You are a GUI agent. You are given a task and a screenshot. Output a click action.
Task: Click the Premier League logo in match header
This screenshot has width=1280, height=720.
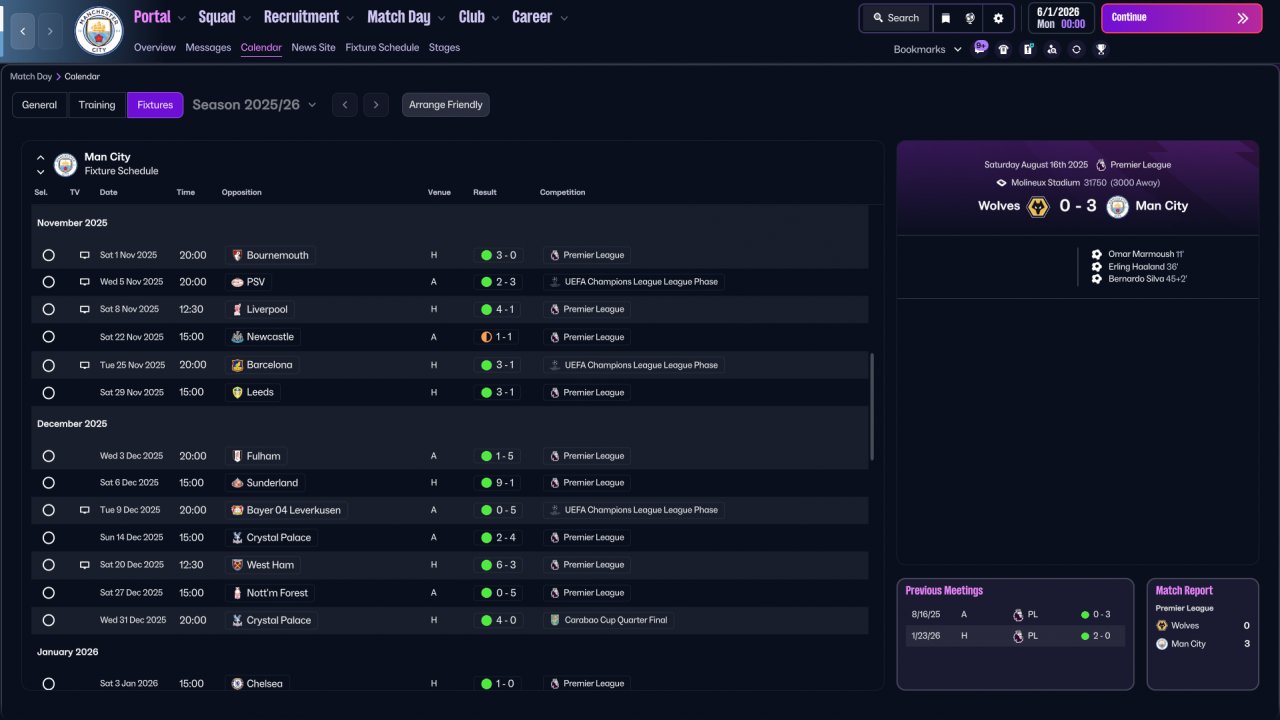point(1101,165)
